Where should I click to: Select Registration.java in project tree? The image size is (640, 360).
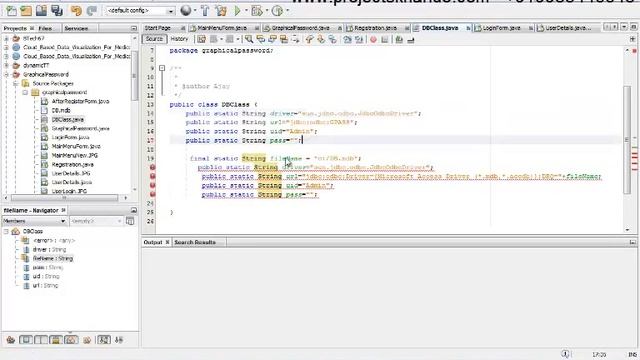(72, 164)
